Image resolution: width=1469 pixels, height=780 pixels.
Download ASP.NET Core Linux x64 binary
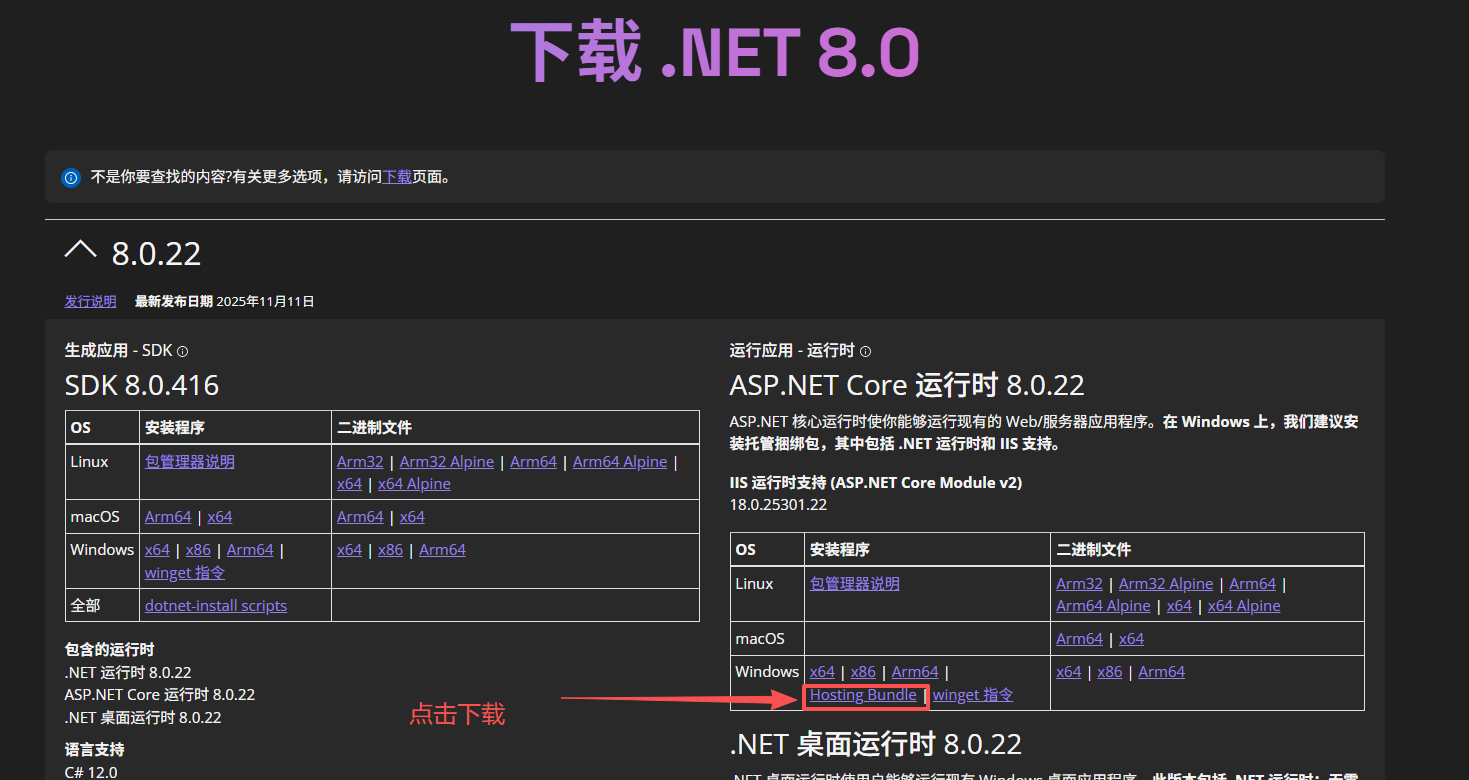(x=1179, y=606)
